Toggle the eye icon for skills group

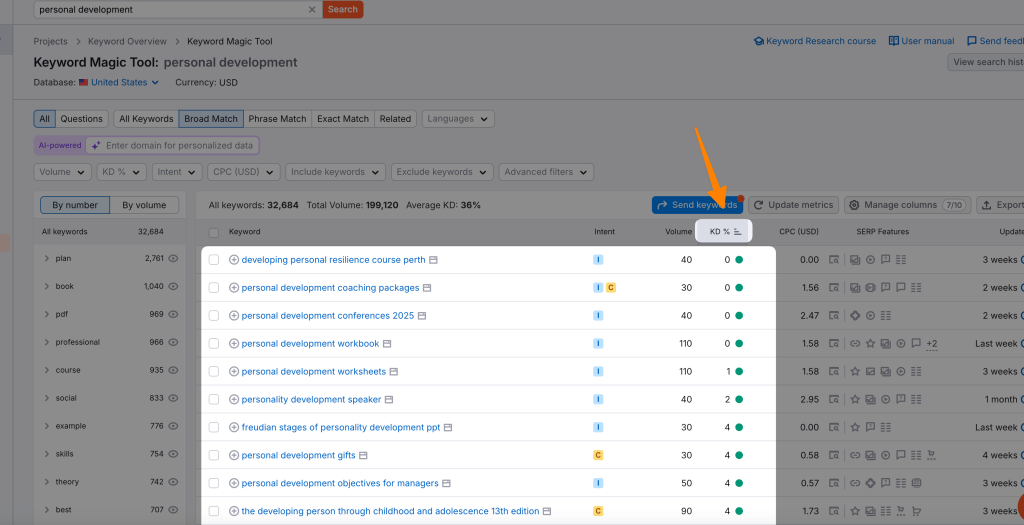(173, 454)
